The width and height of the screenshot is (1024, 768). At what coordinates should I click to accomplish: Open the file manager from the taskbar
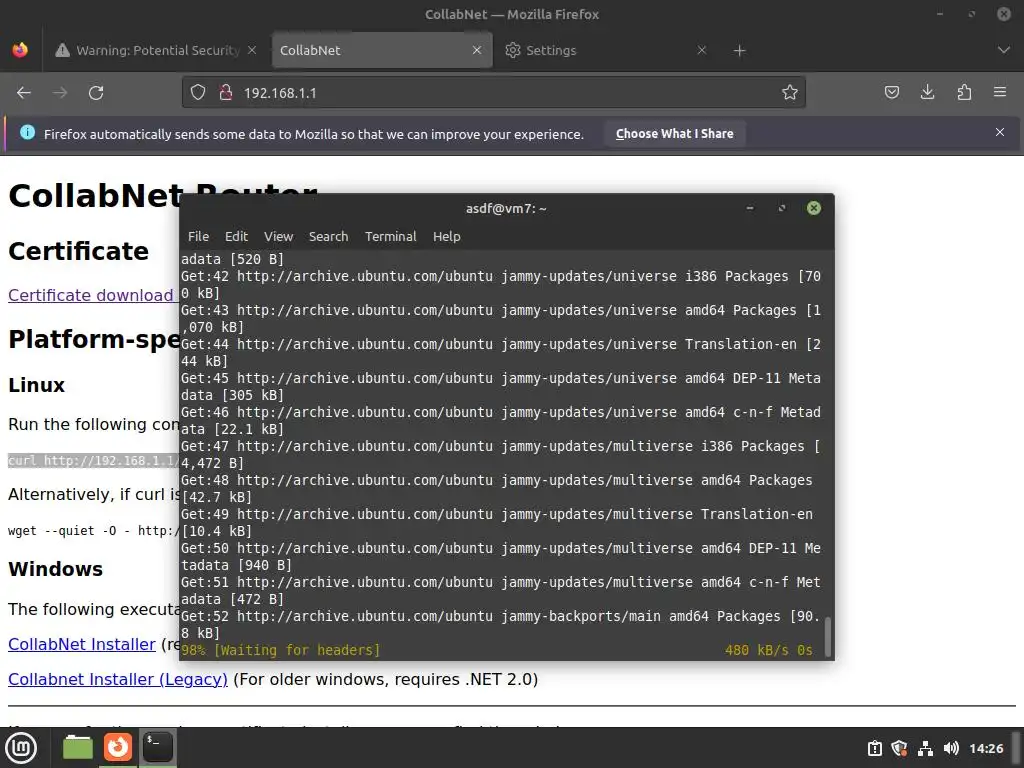point(77,748)
